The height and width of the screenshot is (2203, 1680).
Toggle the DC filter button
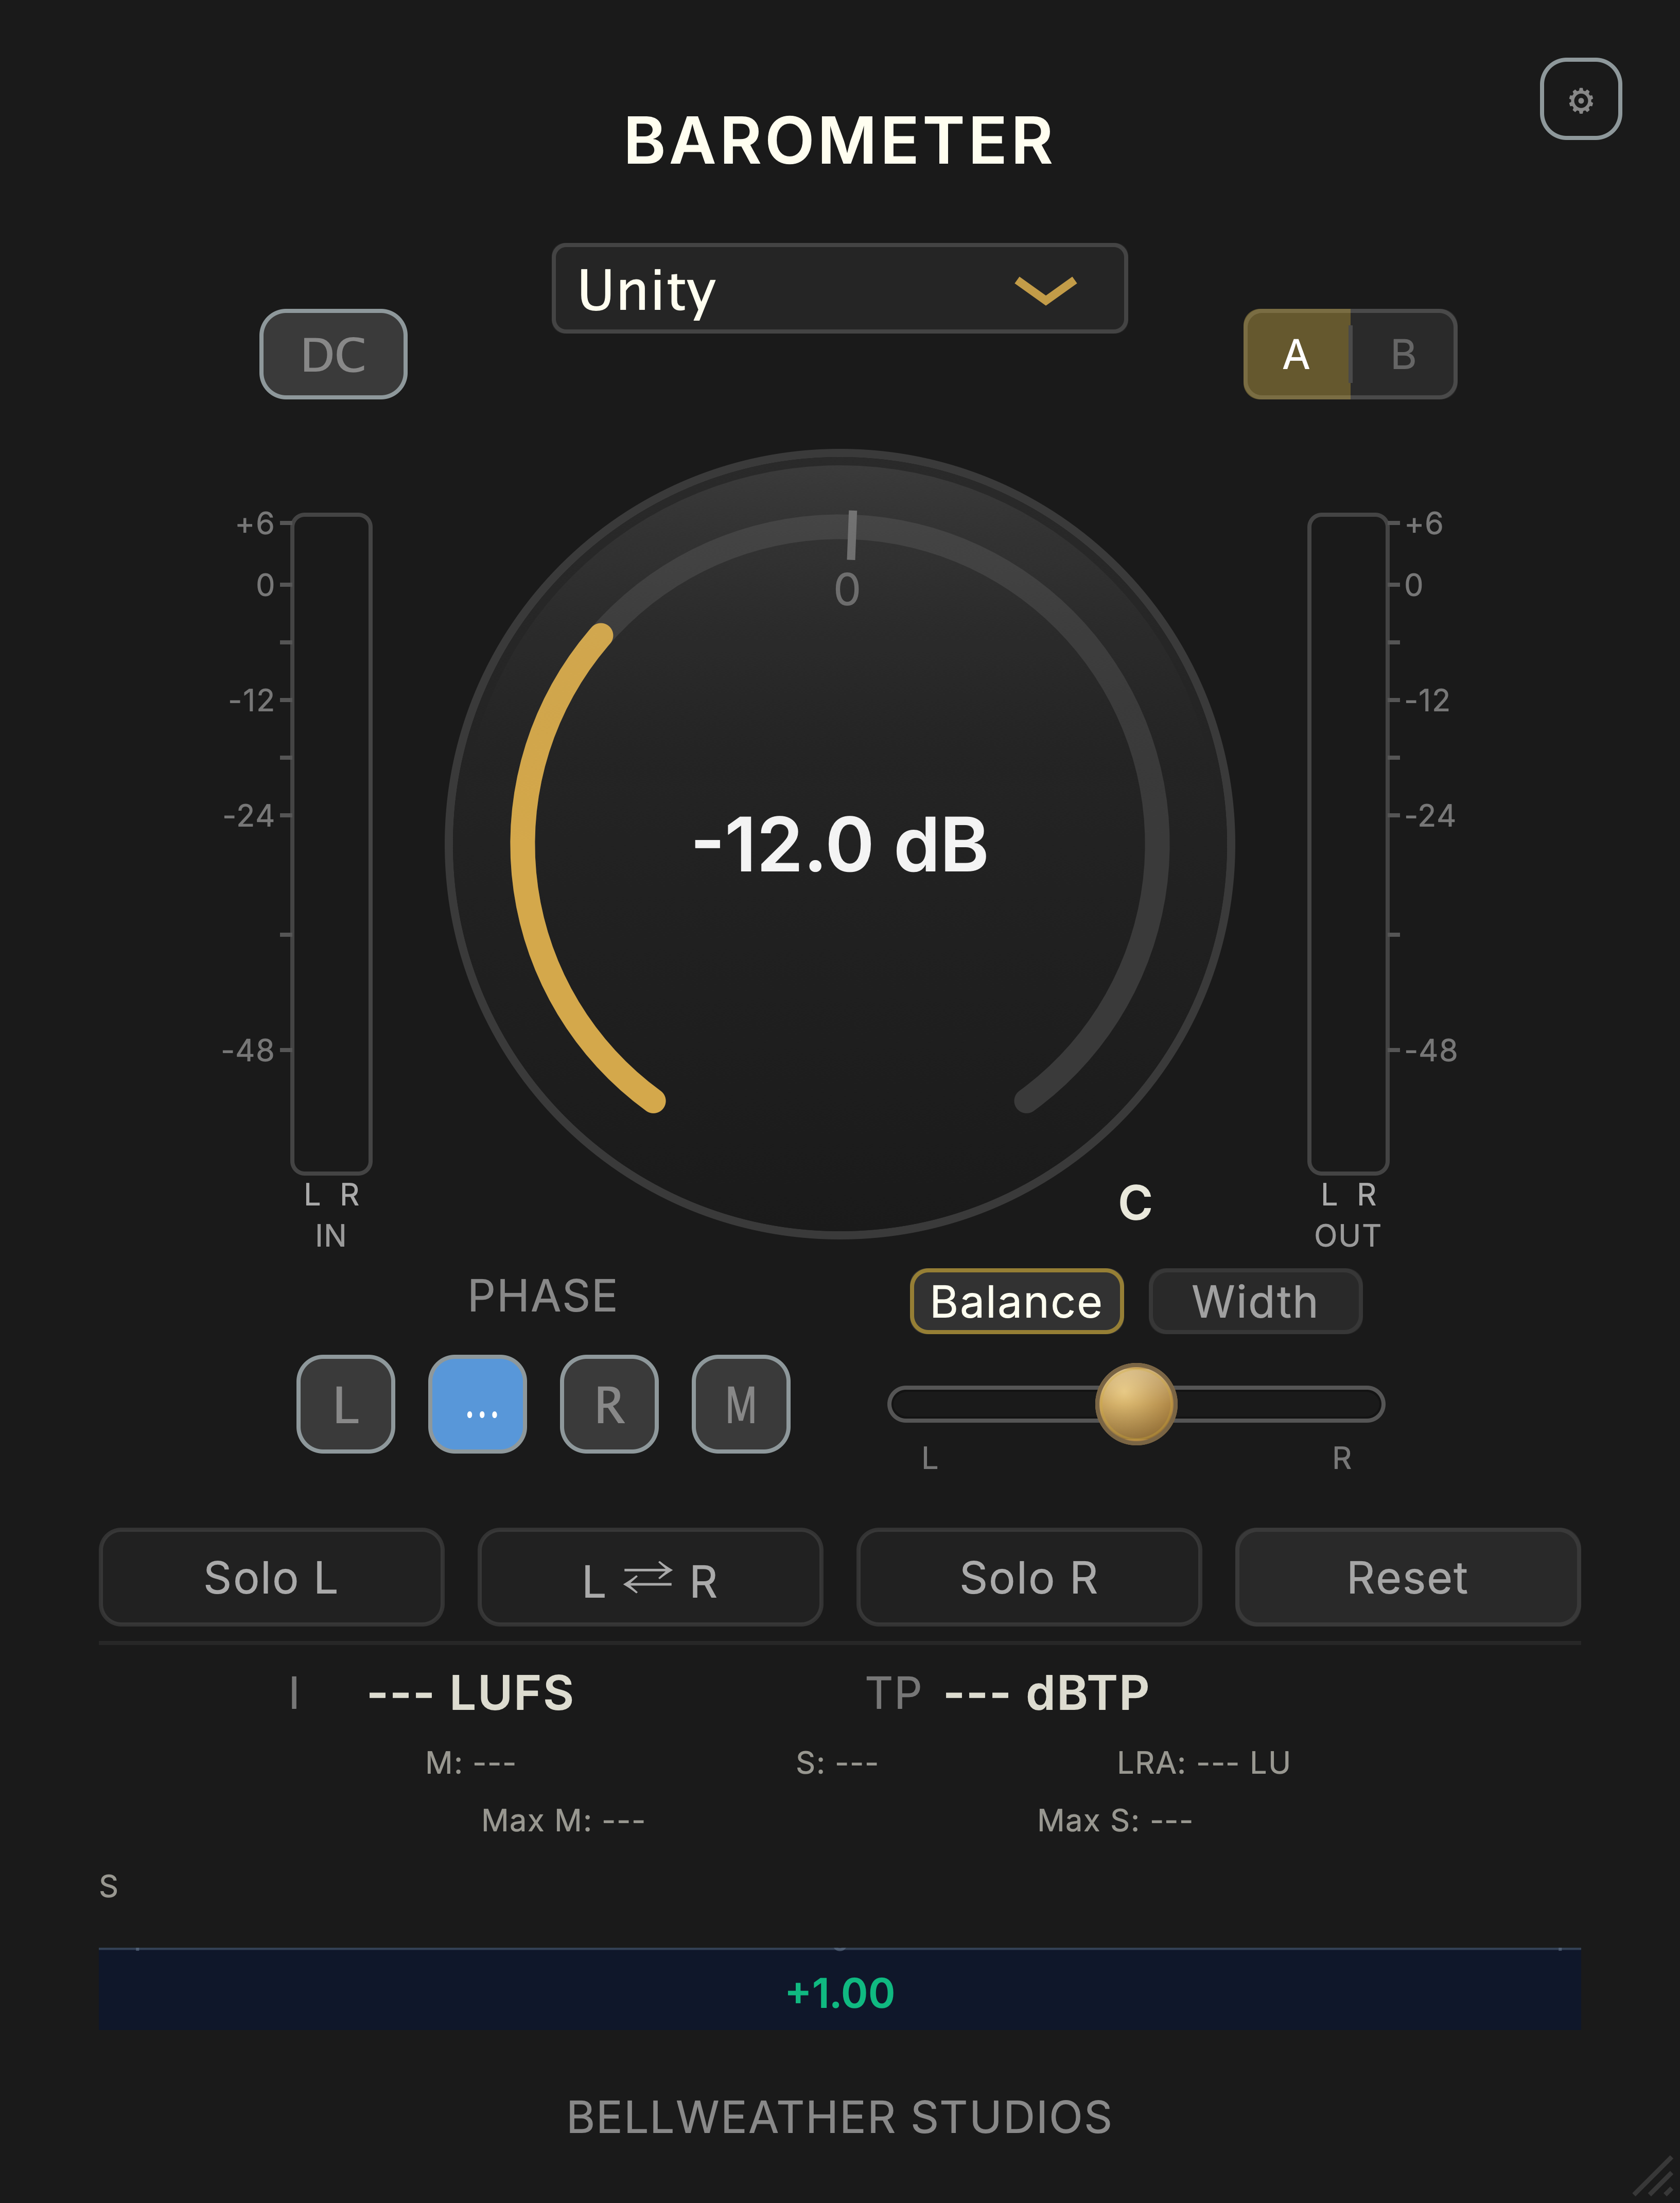333,354
